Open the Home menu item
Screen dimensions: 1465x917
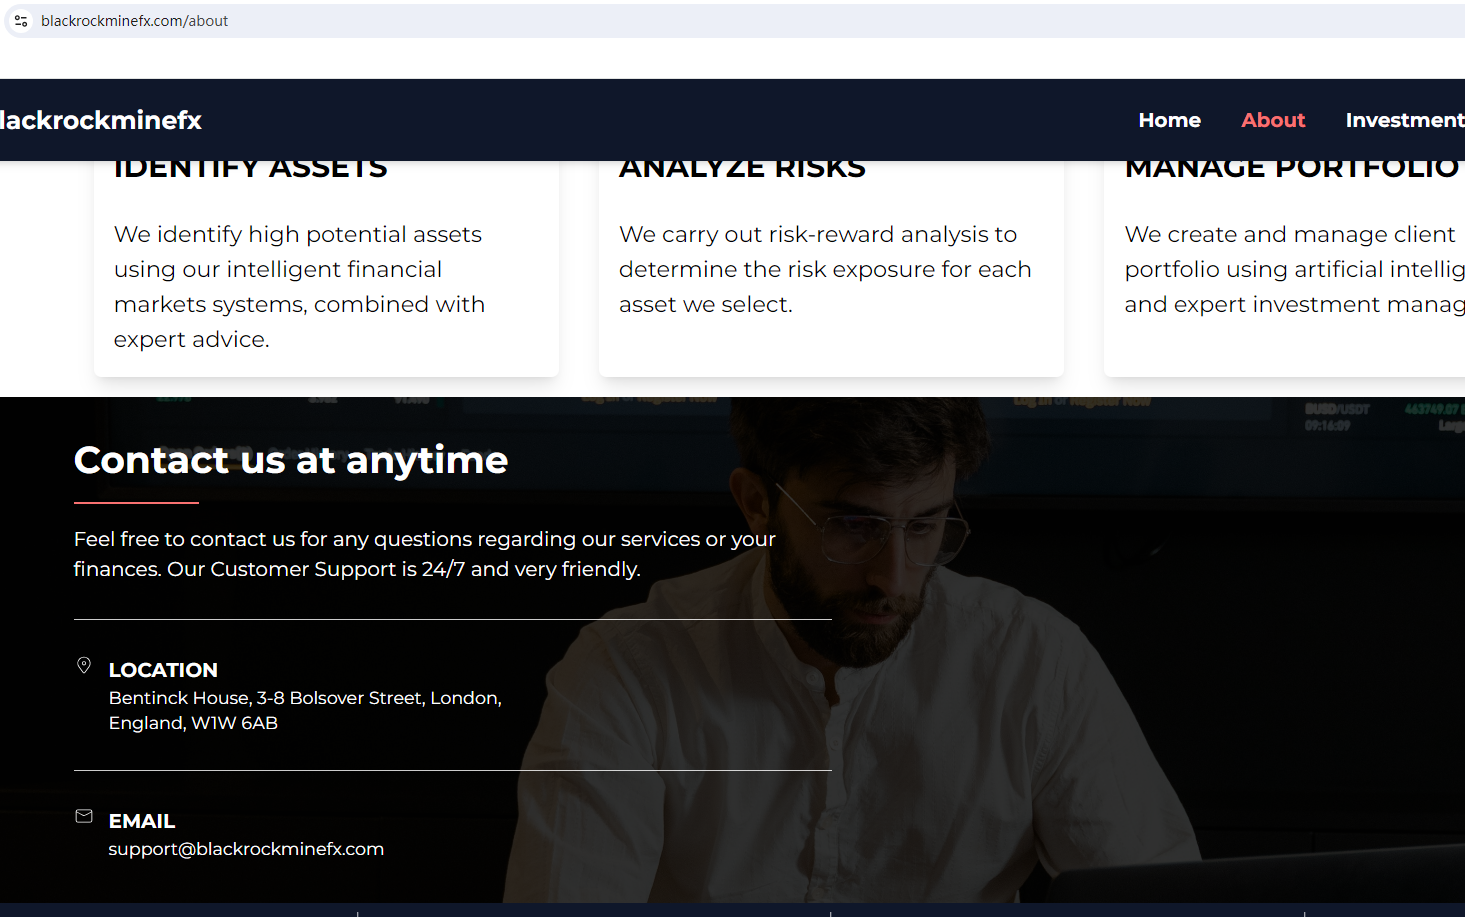click(1169, 120)
